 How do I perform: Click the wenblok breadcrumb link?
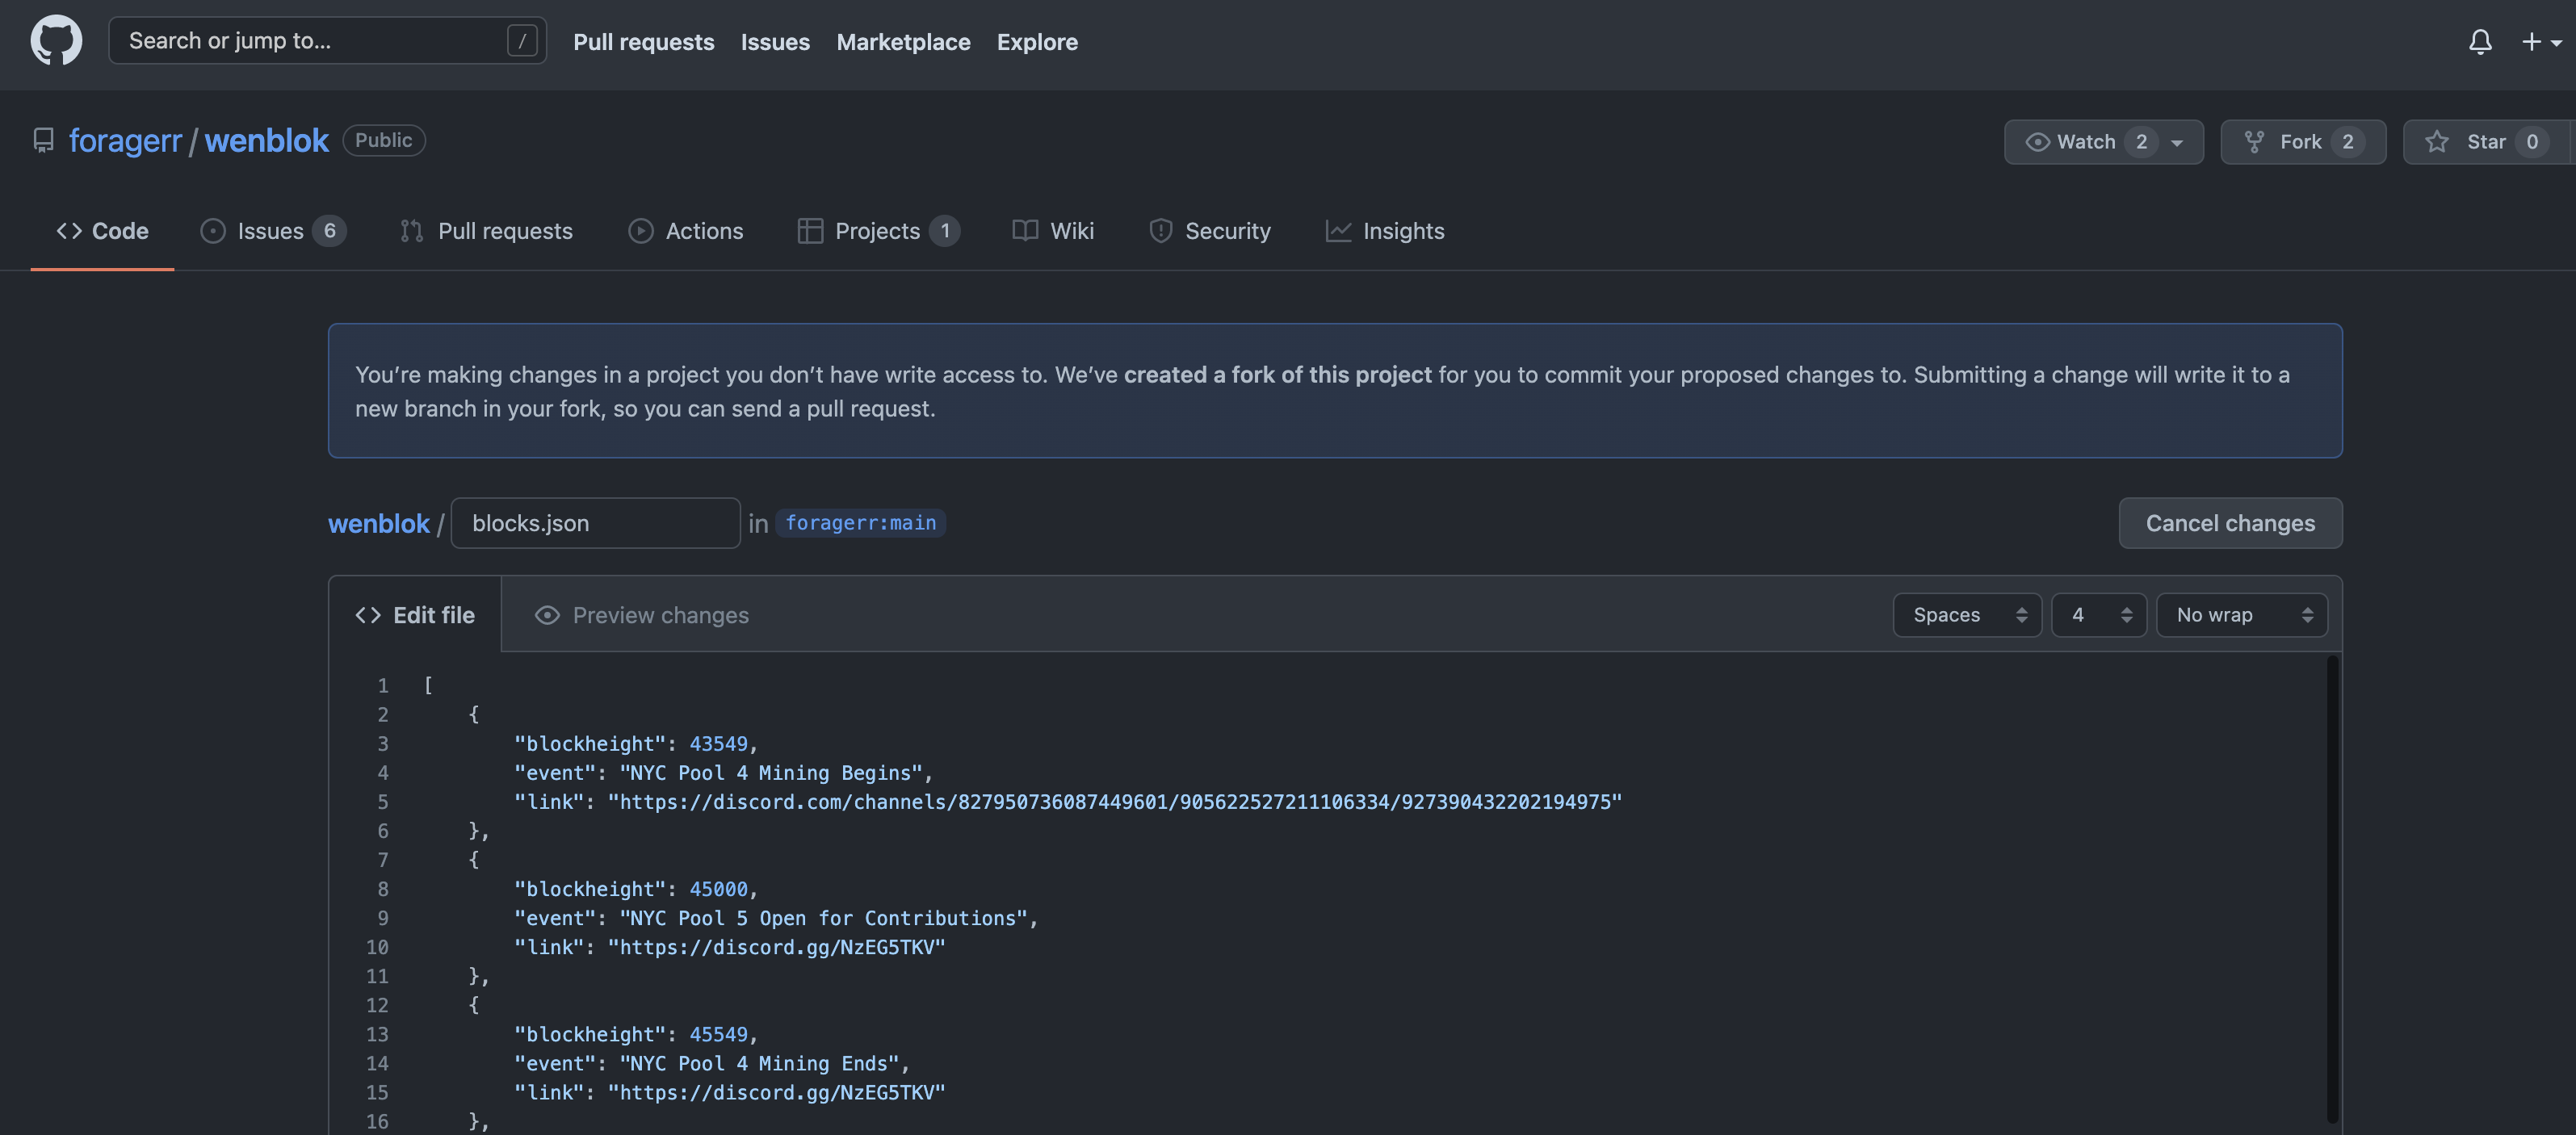378,524
